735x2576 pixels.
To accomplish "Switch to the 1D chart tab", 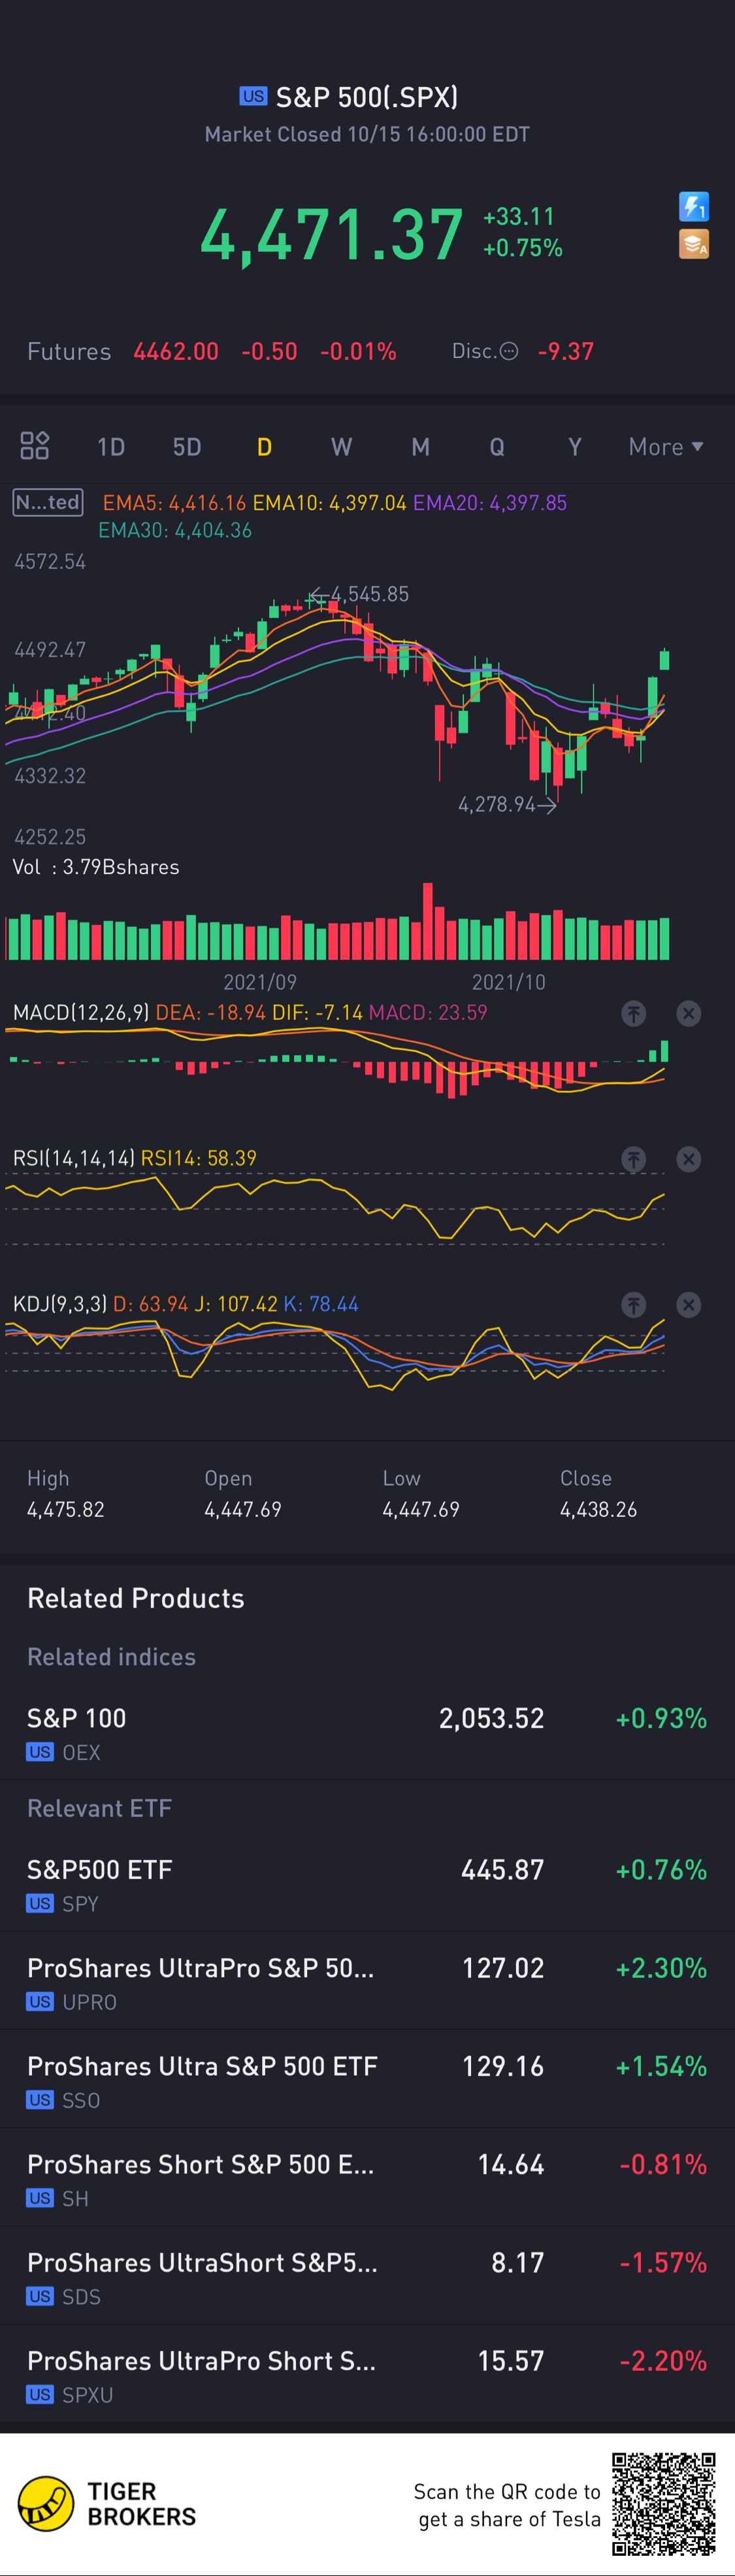I will point(111,447).
